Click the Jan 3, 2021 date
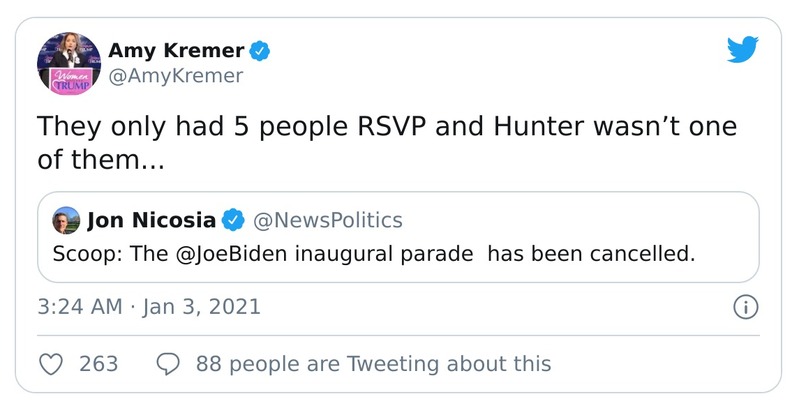799x408 pixels. pyautogui.click(x=200, y=307)
